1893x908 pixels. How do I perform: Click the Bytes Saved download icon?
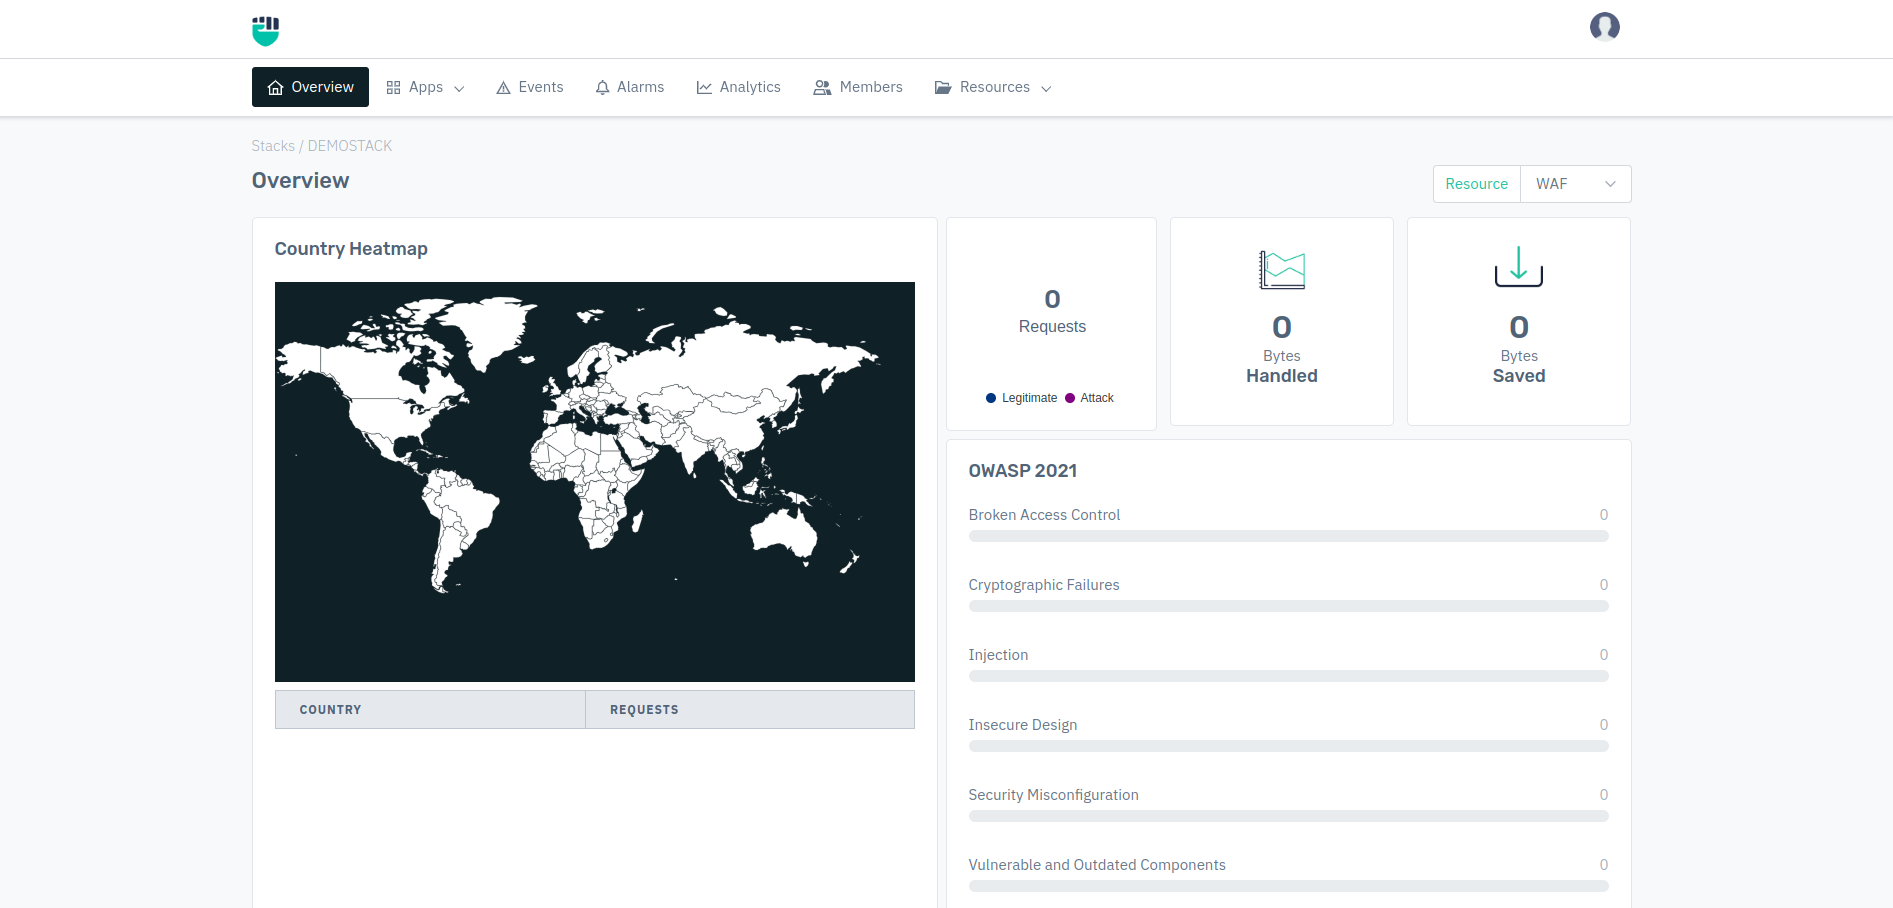click(1518, 267)
